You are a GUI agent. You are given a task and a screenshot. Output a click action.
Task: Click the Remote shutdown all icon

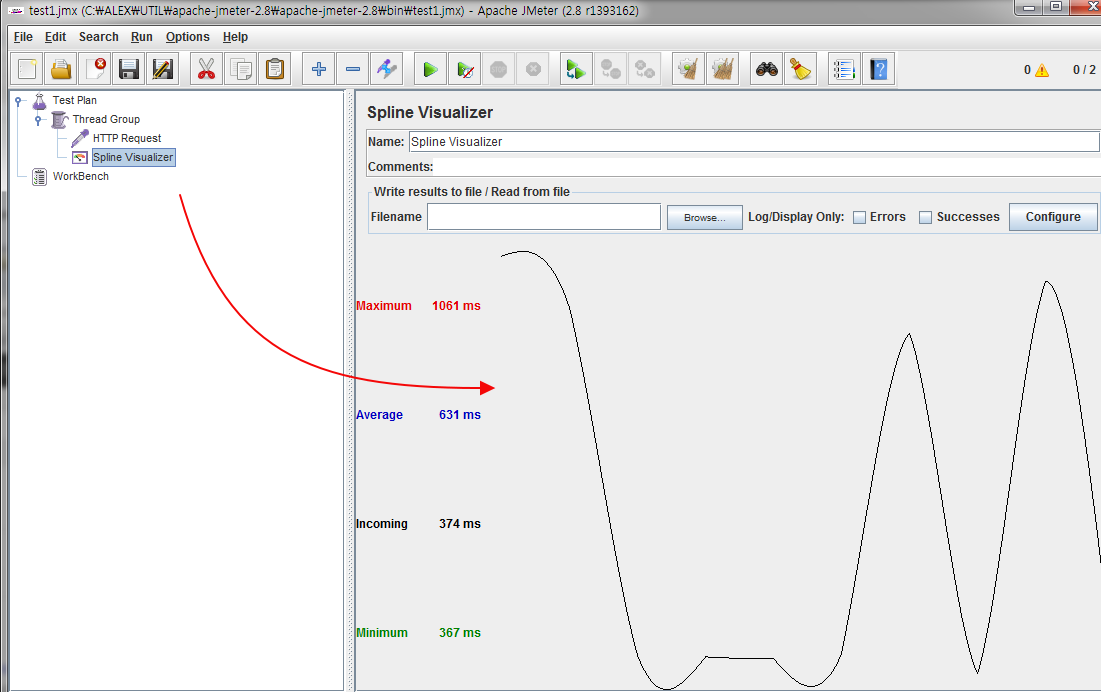pyautogui.click(x=644, y=69)
